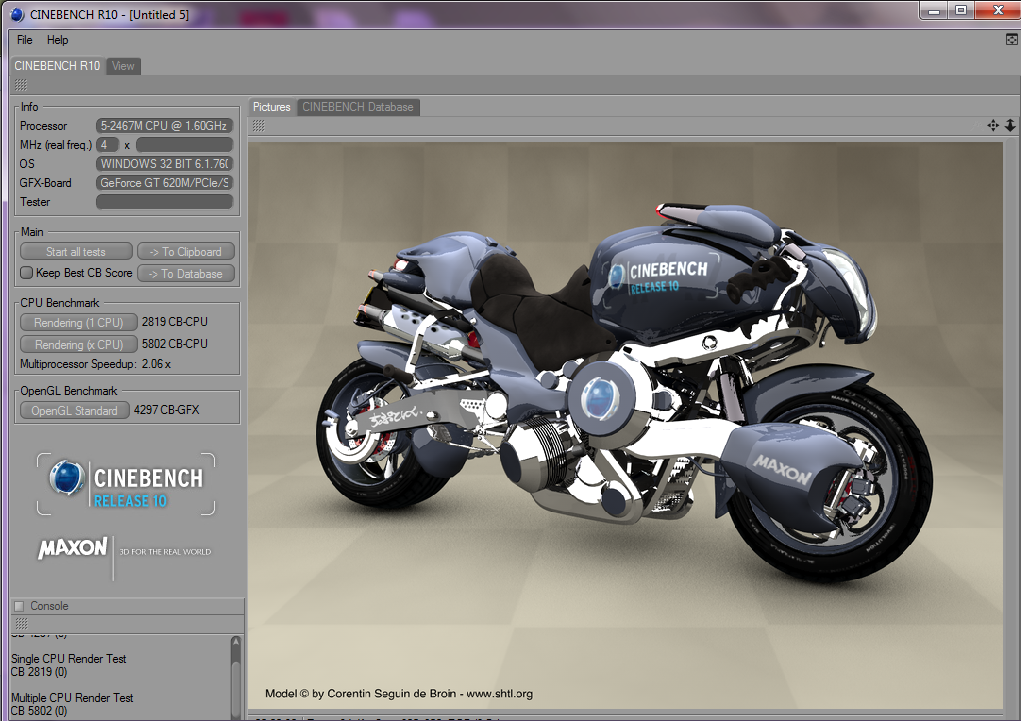Click the 5802 CB-CPU score text
Screen dimensions: 1021x721
pyautogui.click(x=175, y=344)
